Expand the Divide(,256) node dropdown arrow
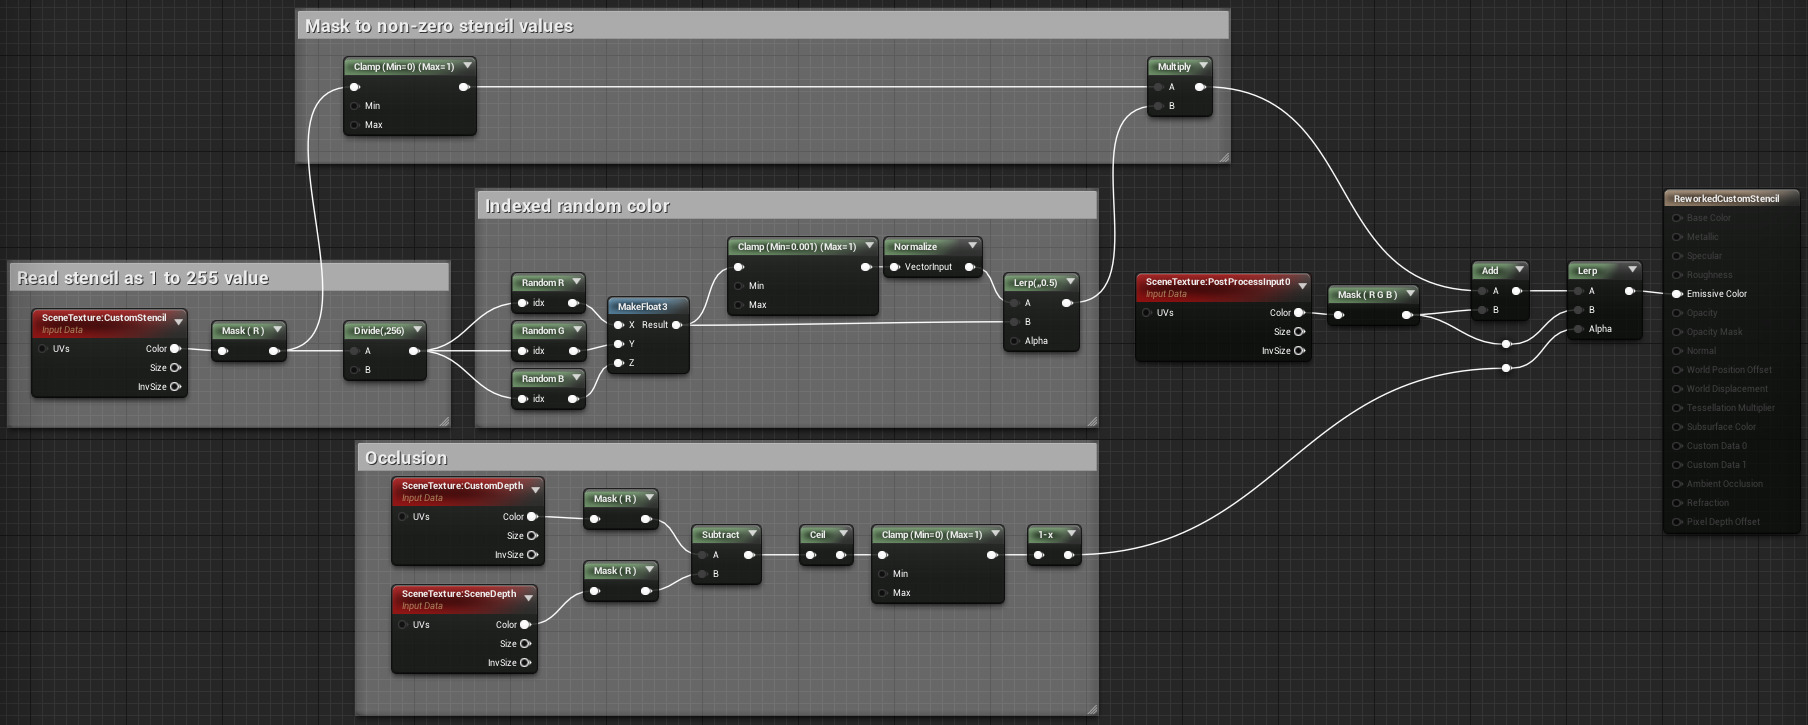1808x725 pixels. pyautogui.click(x=417, y=330)
